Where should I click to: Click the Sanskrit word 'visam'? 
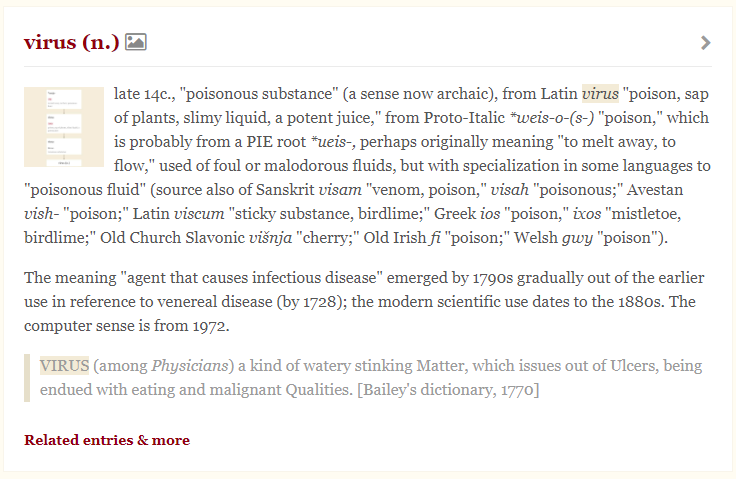click(x=340, y=190)
